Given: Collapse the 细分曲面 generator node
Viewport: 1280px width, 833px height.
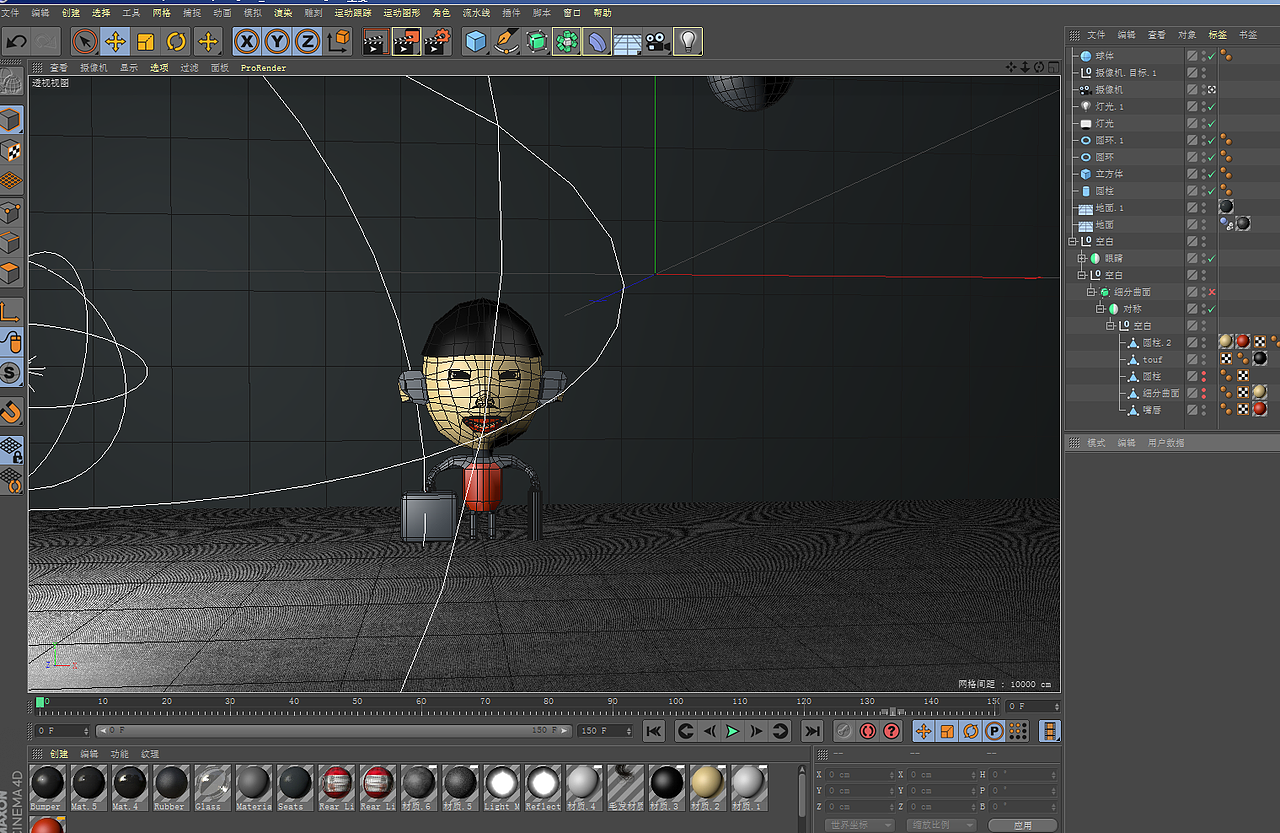Looking at the screenshot, I should point(1091,292).
